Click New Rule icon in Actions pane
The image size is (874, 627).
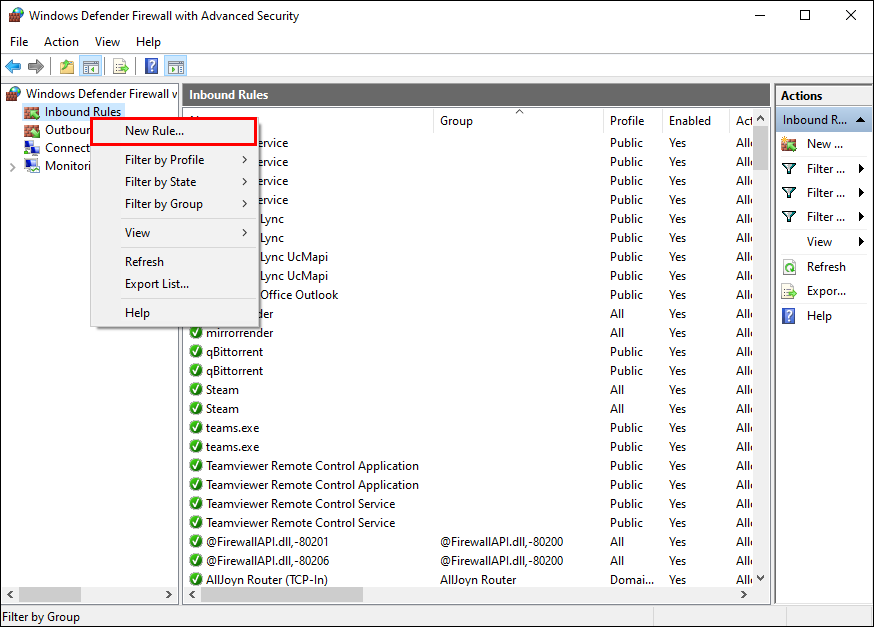(x=789, y=144)
